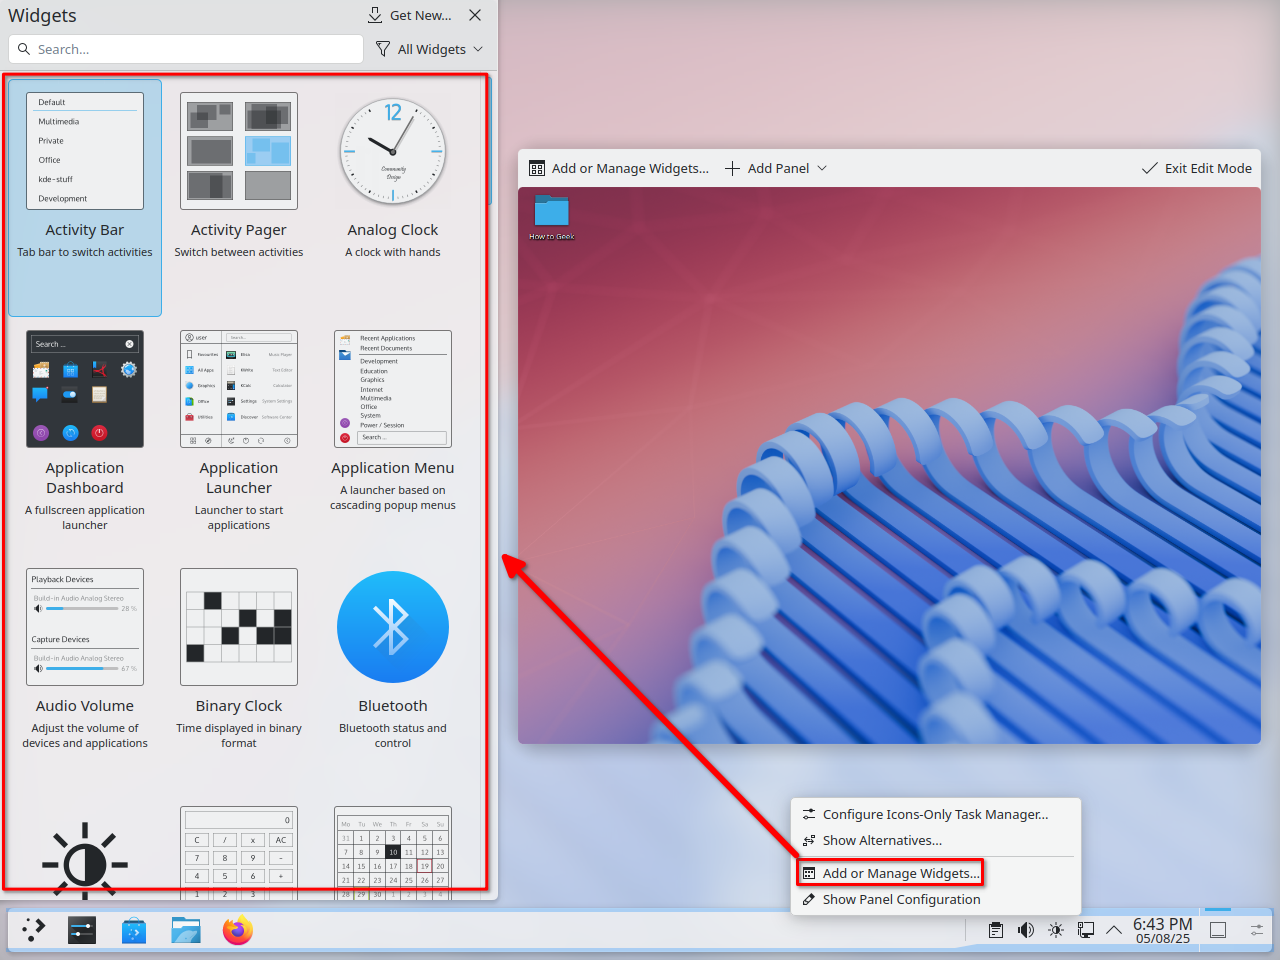Open the How to Geek desktop folder
The image size is (1280, 960).
551,214
